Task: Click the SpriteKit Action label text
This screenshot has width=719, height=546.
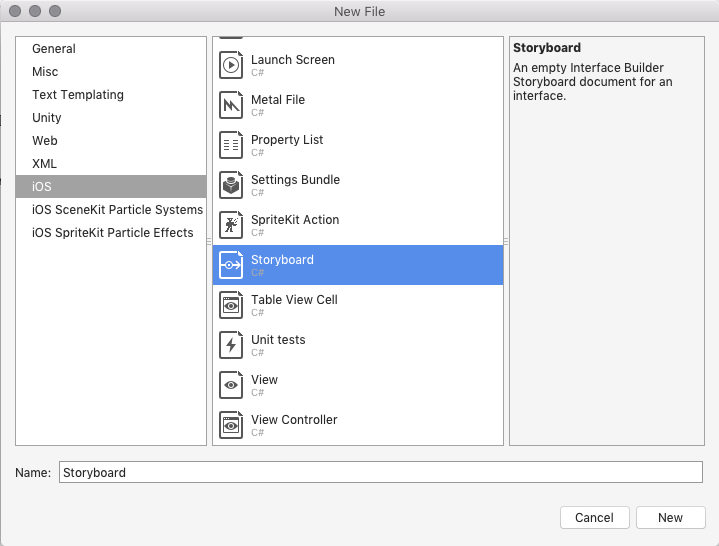Action: click(295, 220)
